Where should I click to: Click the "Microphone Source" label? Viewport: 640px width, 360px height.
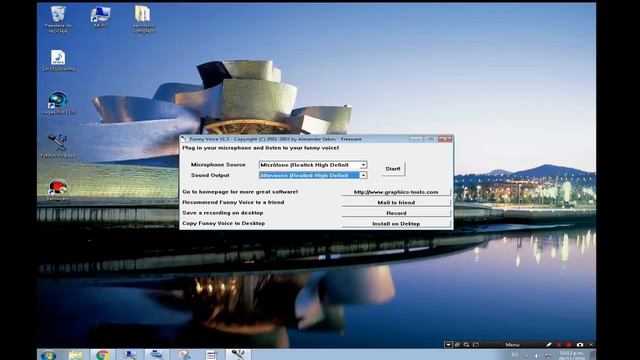point(218,164)
